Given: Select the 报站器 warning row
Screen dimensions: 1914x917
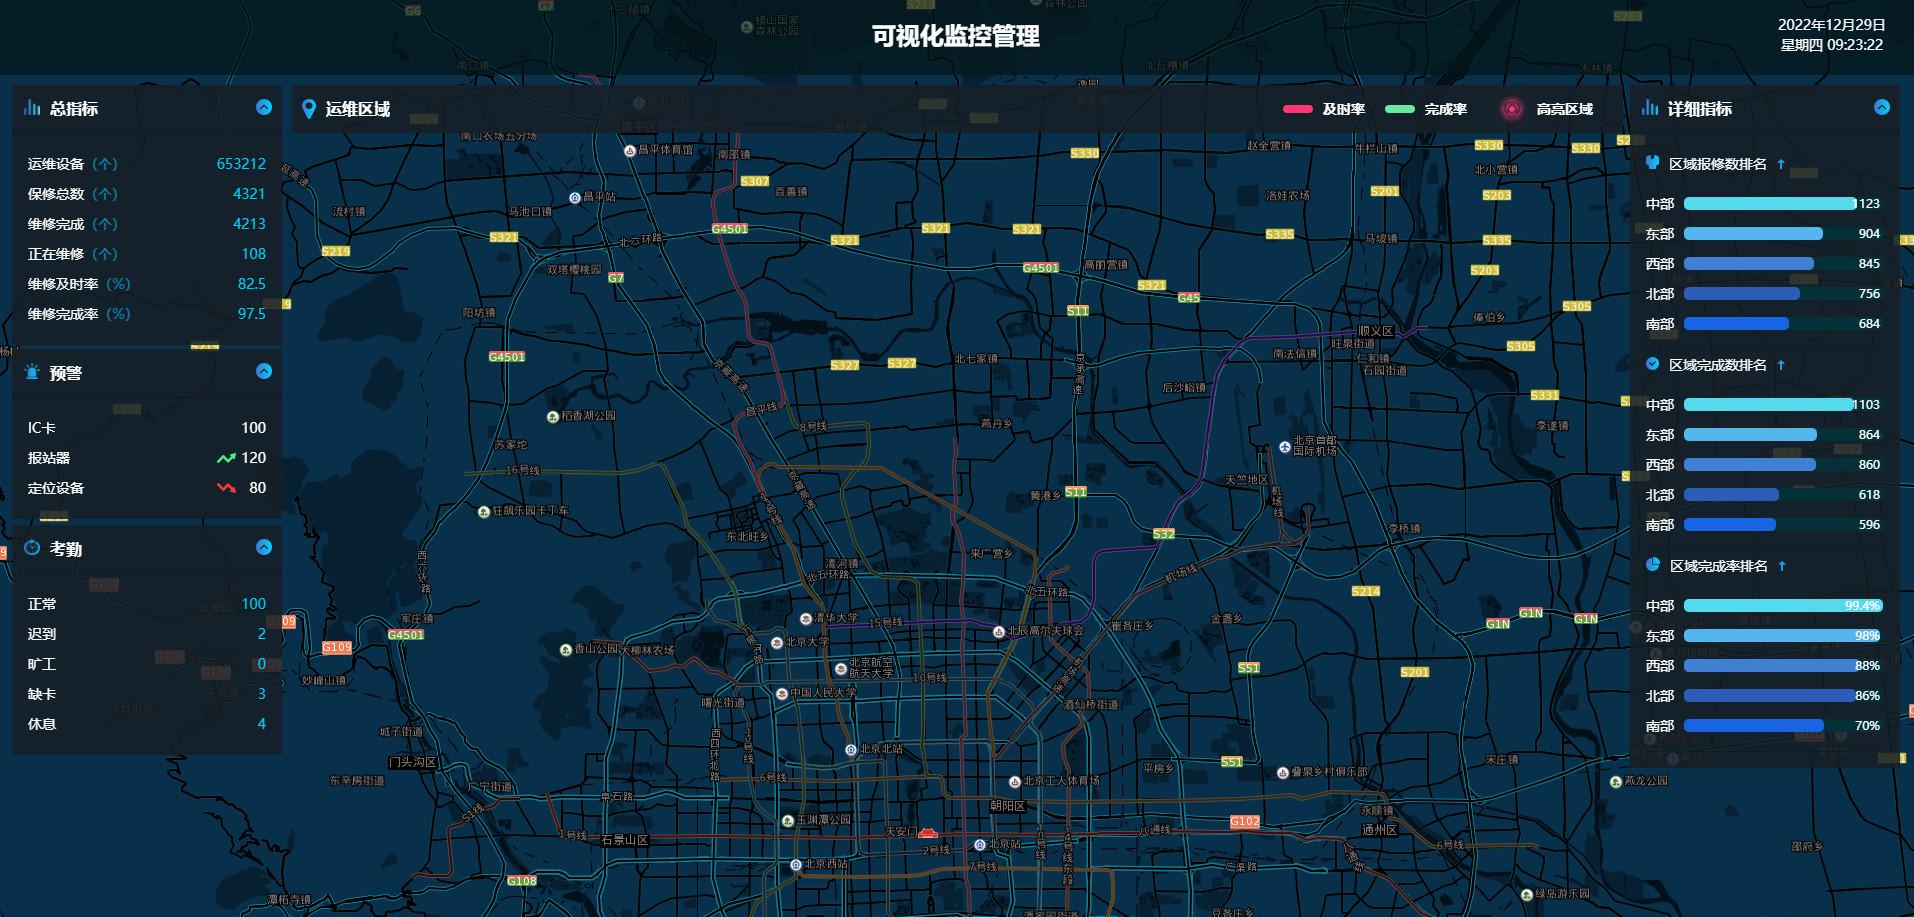Looking at the screenshot, I should pyautogui.click(x=147, y=458).
